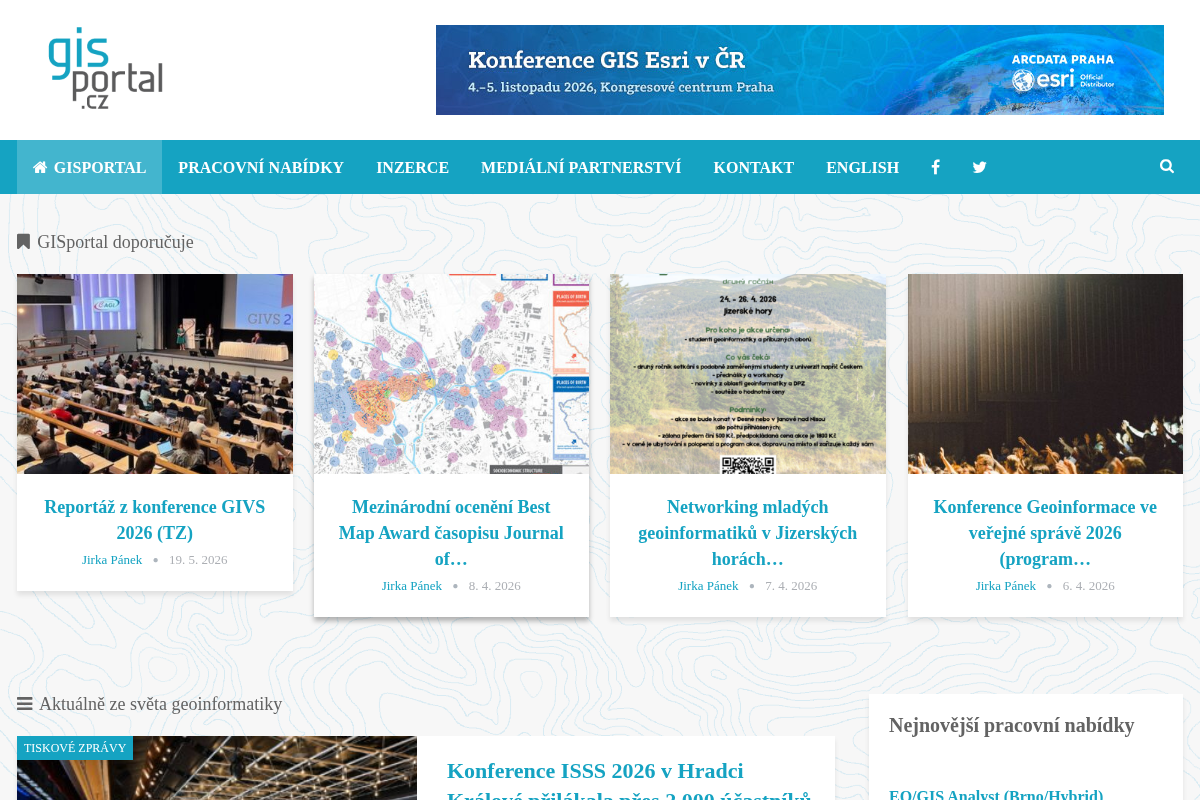
Task: Open author Jirka Pánek under GIVS article
Action: pyautogui.click(x=112, y=560)
